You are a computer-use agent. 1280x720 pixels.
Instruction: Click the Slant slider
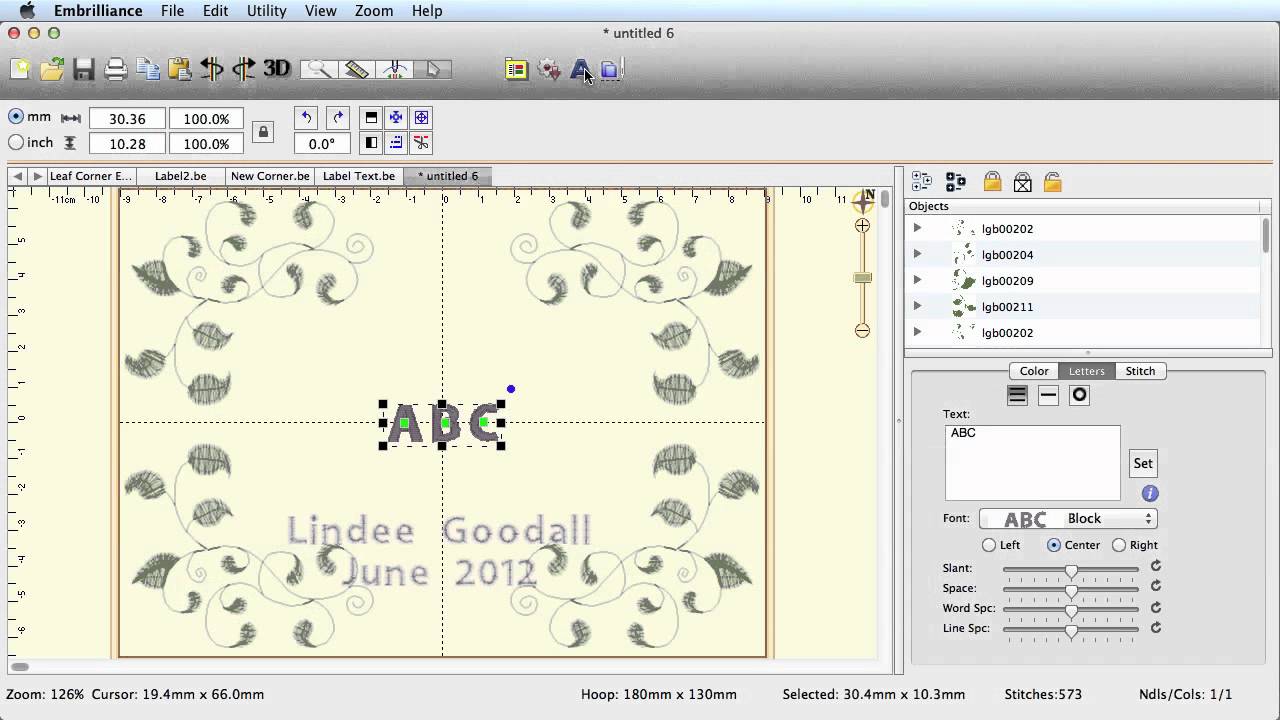(x=1071, y=570)
